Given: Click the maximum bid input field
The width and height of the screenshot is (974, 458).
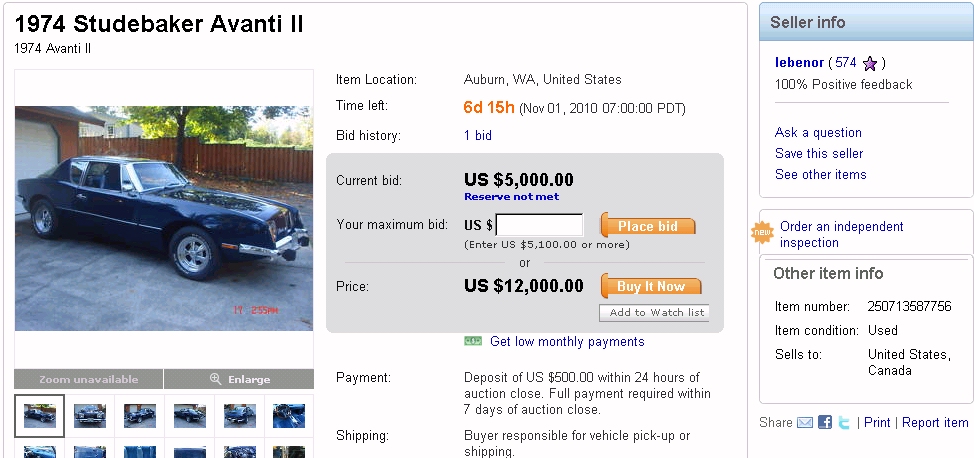Looking at the screenshot, I should coord(539,226).
